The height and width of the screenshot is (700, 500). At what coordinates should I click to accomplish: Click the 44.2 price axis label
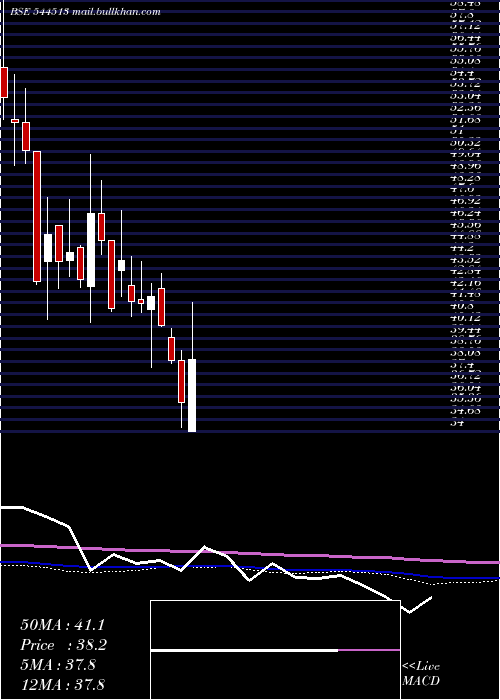pyautogui.click(x=462, y=248)
